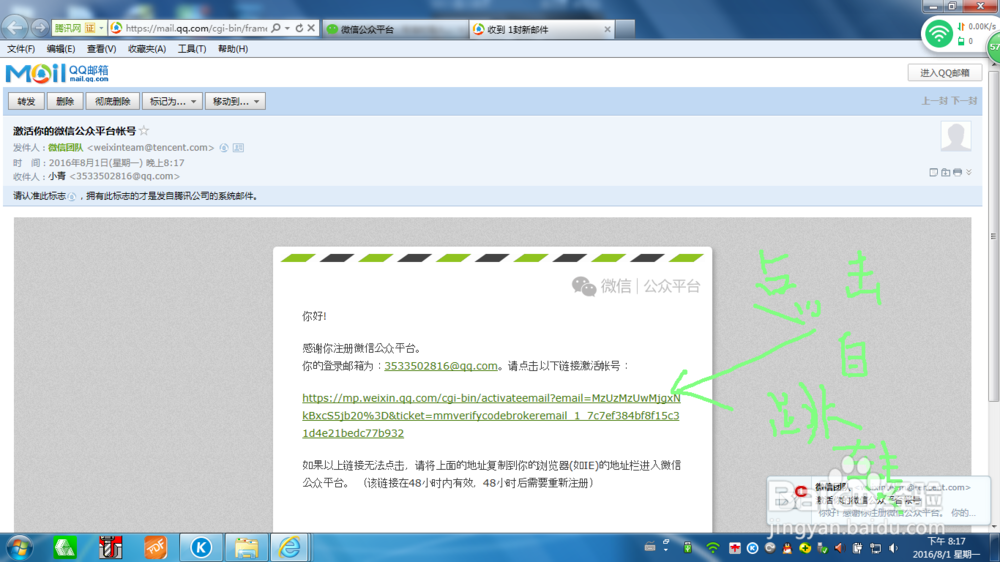Click safely remove hardware tray icon

[822, 548]
